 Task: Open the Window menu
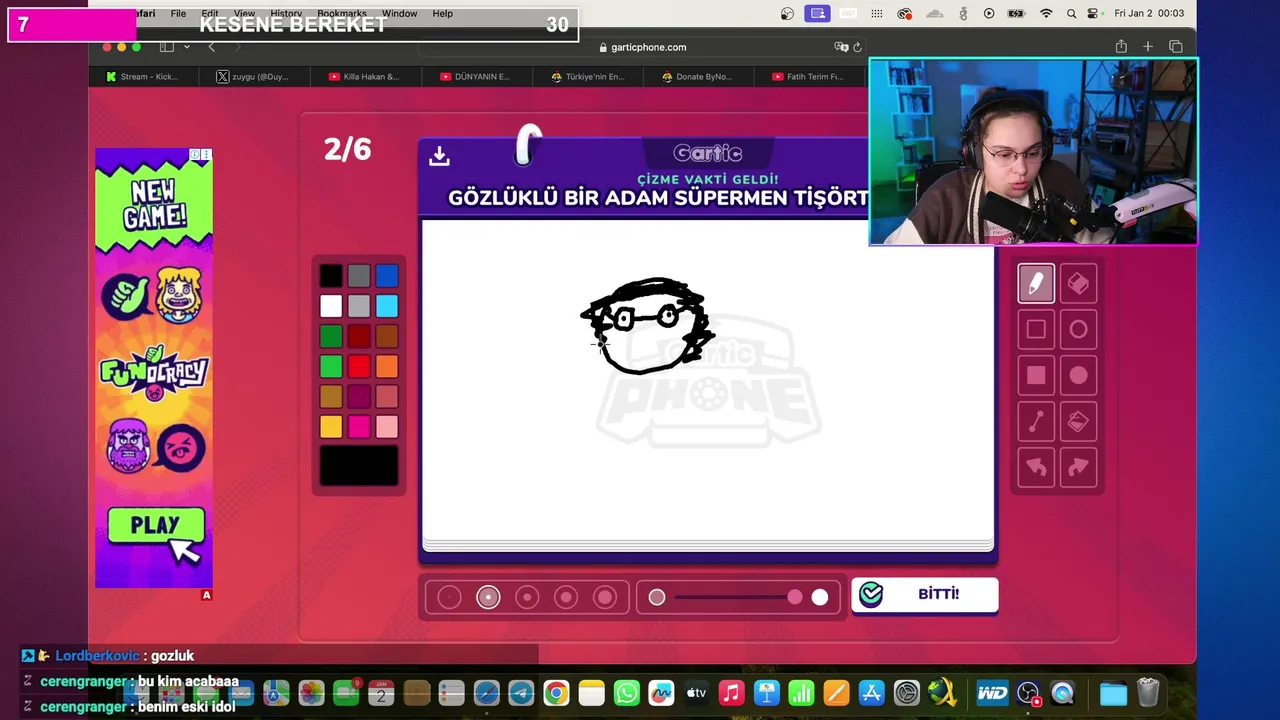399,13
